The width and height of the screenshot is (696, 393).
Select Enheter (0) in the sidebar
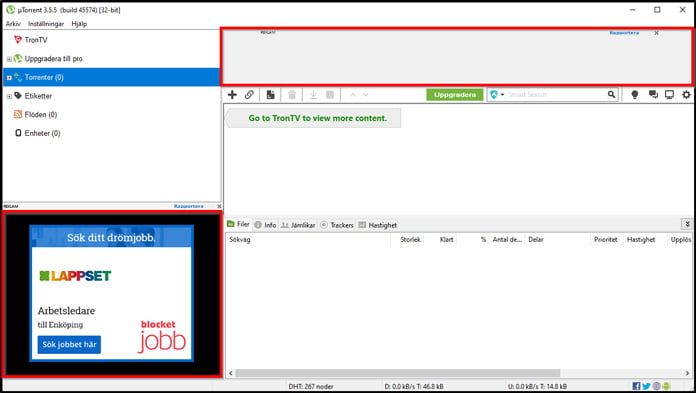(x=42, y=133)
